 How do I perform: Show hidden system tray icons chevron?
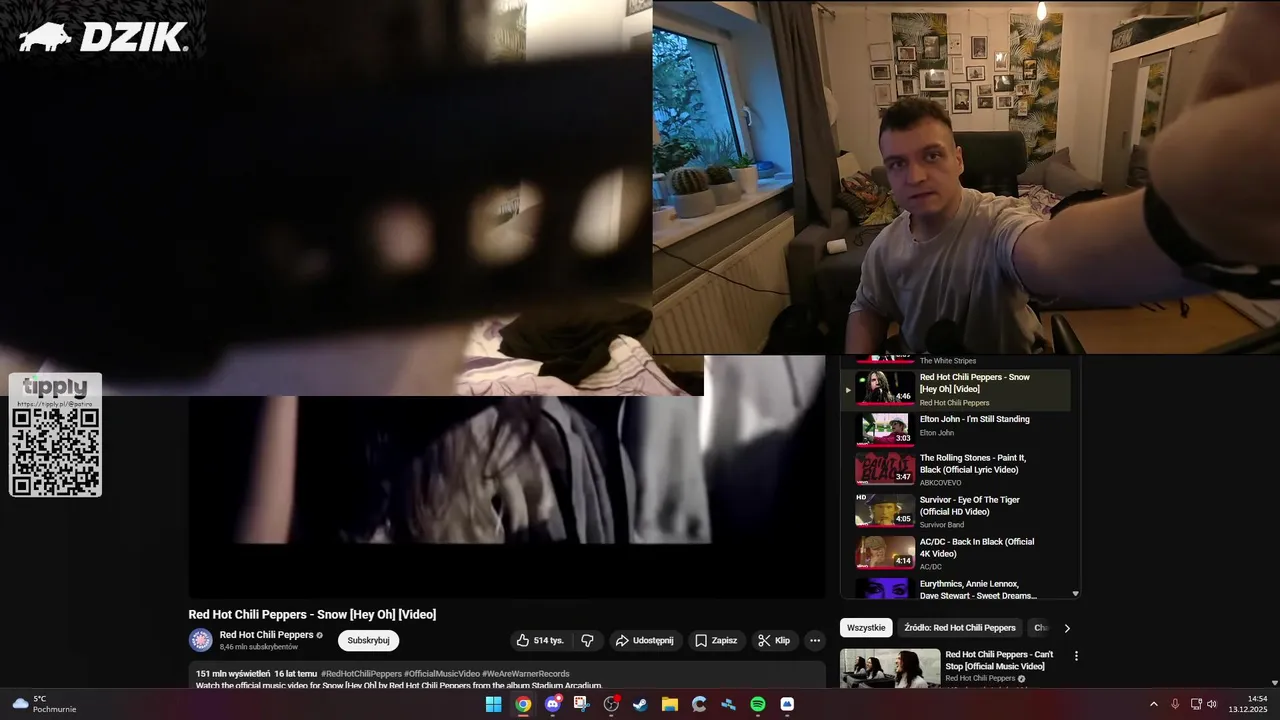click(x=1153, y=704)
